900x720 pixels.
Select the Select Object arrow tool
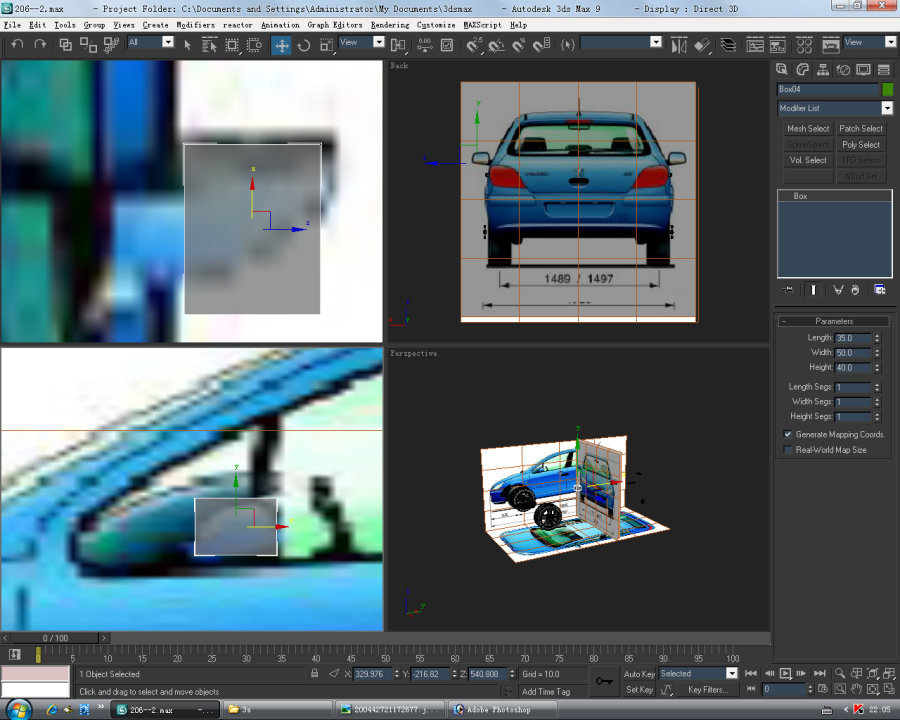[x=187, y=45]
